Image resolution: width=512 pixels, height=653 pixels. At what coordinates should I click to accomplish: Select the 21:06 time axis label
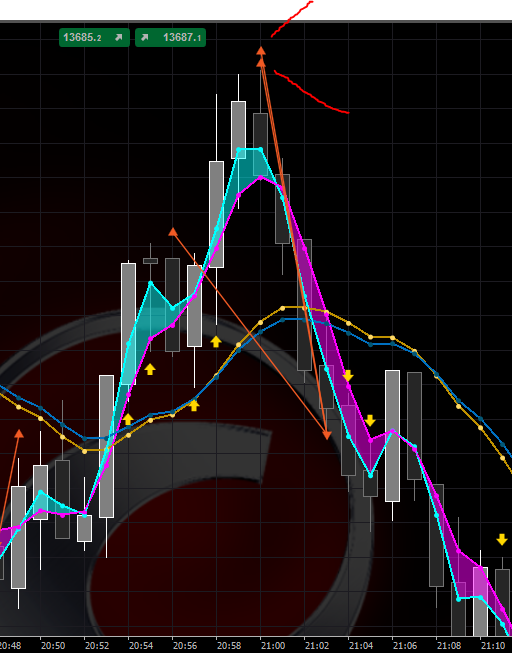click(x=405, y=646)
